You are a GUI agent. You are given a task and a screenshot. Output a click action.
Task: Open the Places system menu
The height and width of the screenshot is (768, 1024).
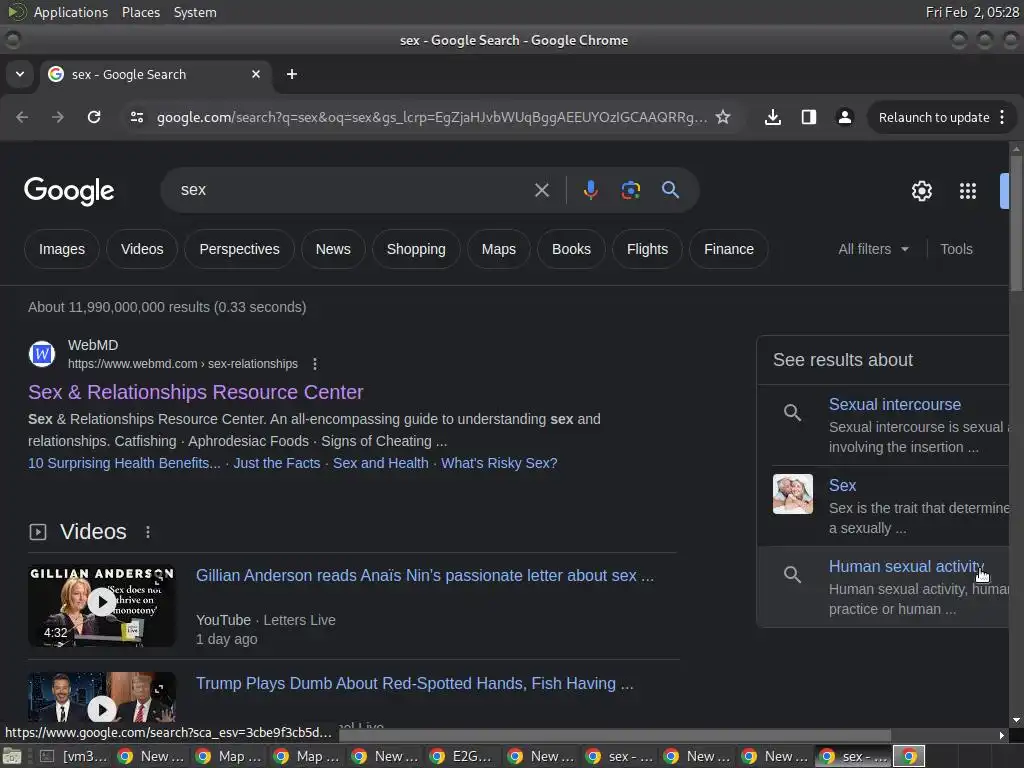click(x=140, y=12)
